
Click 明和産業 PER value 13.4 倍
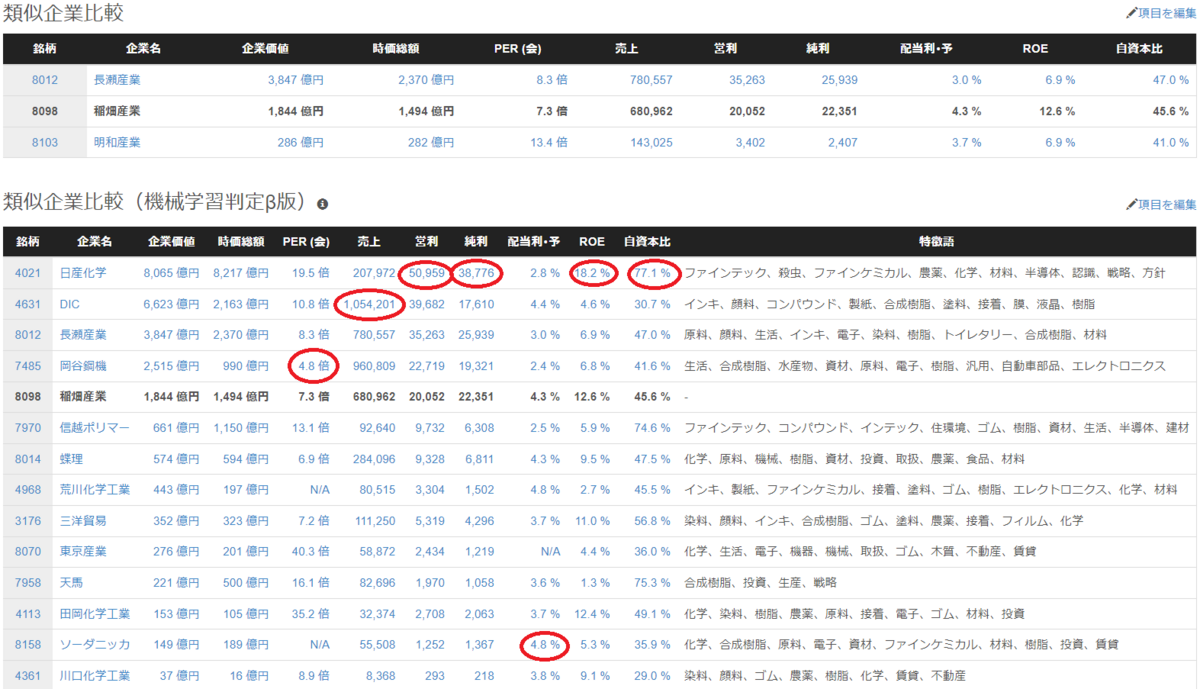(549, 142)
